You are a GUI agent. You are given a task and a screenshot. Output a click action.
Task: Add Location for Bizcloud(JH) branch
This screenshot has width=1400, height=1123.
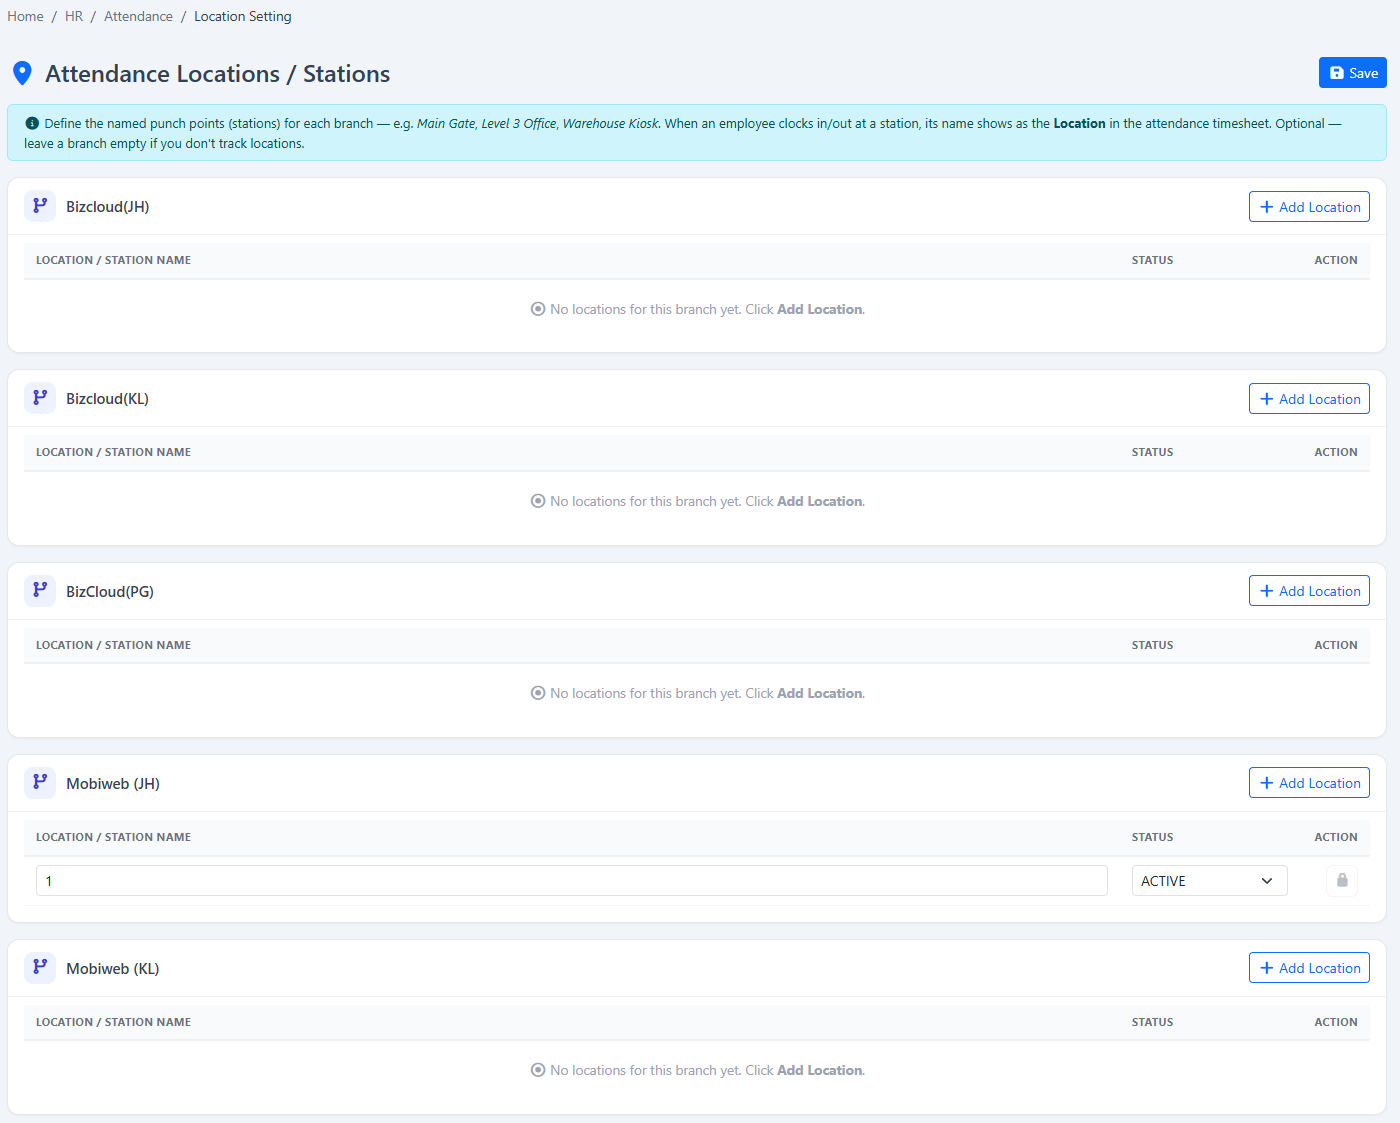pos(1309,207)
